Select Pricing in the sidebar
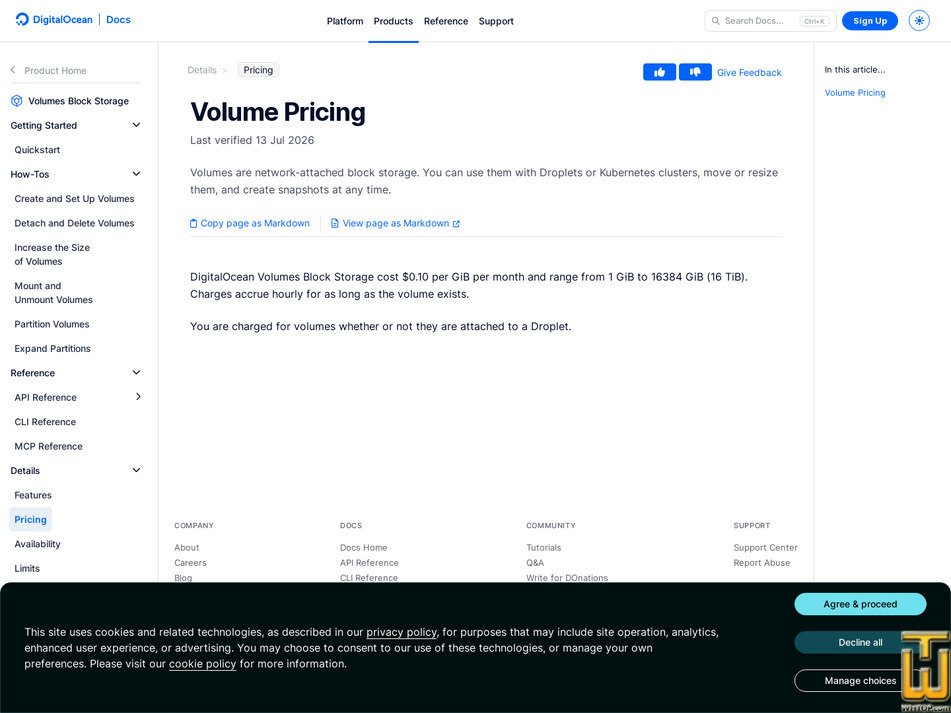 click(x=30, y=520)
